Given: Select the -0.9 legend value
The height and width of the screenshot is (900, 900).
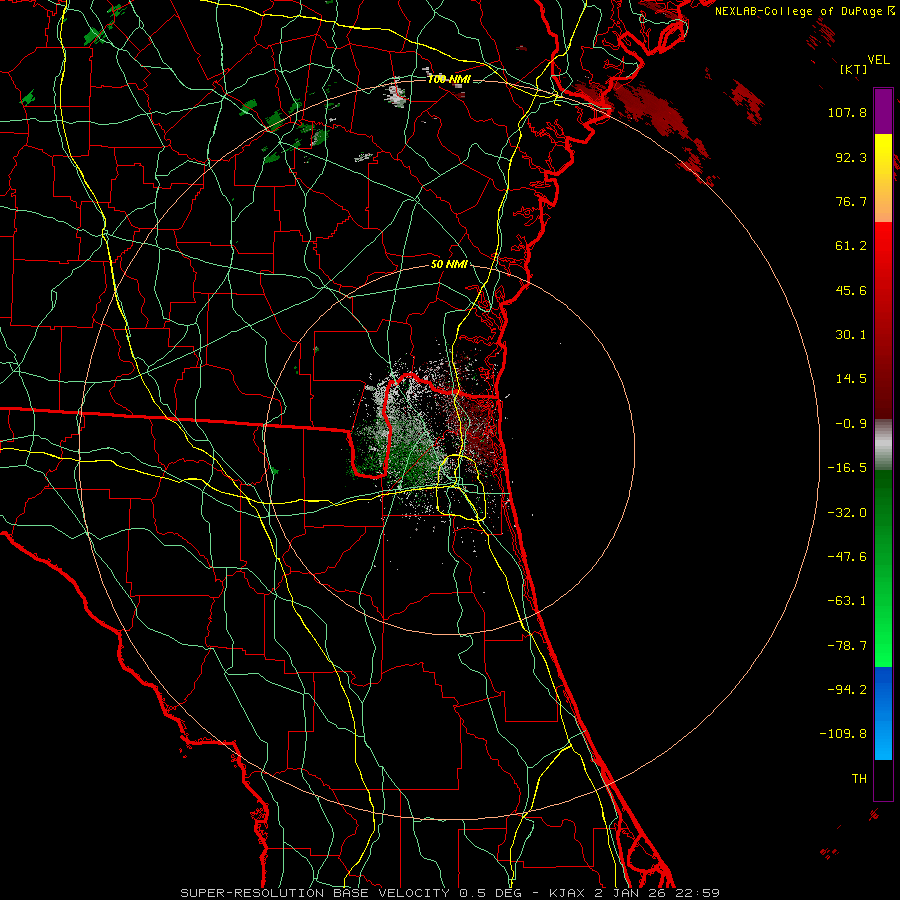Looking at the screenshot, I should (x=851, y=424).
